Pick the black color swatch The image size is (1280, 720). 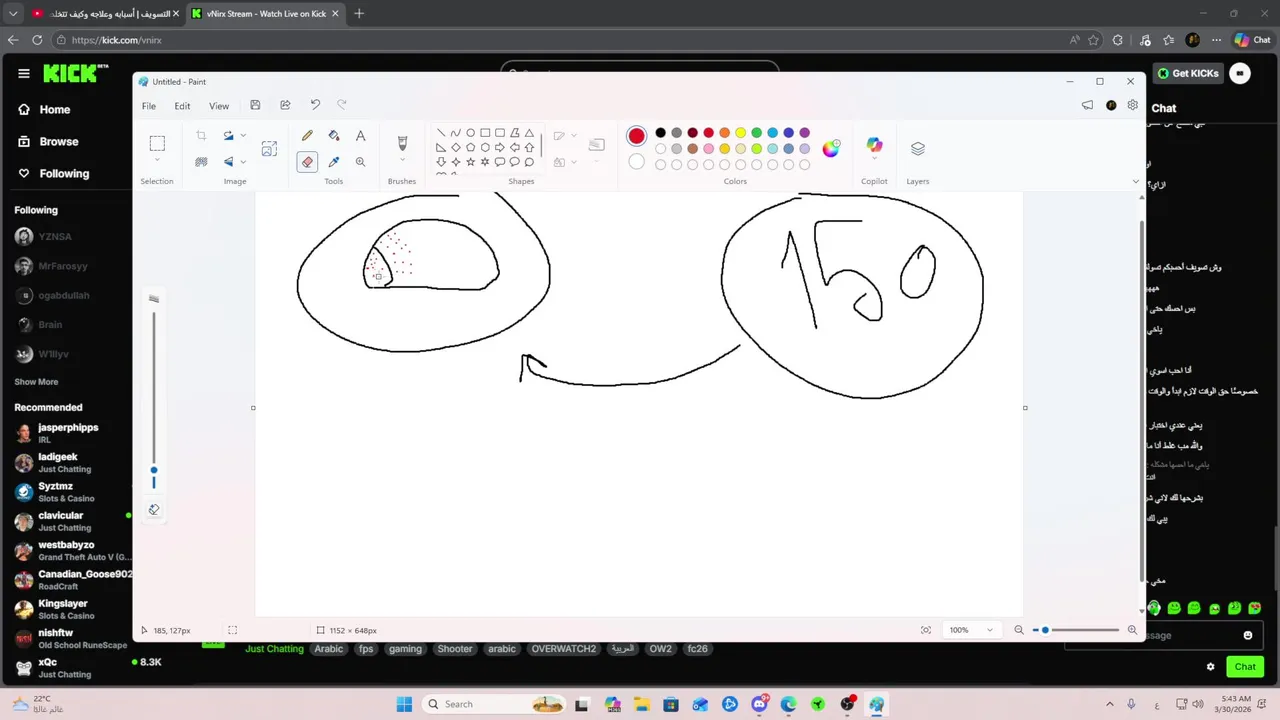[x=660, y=133]
